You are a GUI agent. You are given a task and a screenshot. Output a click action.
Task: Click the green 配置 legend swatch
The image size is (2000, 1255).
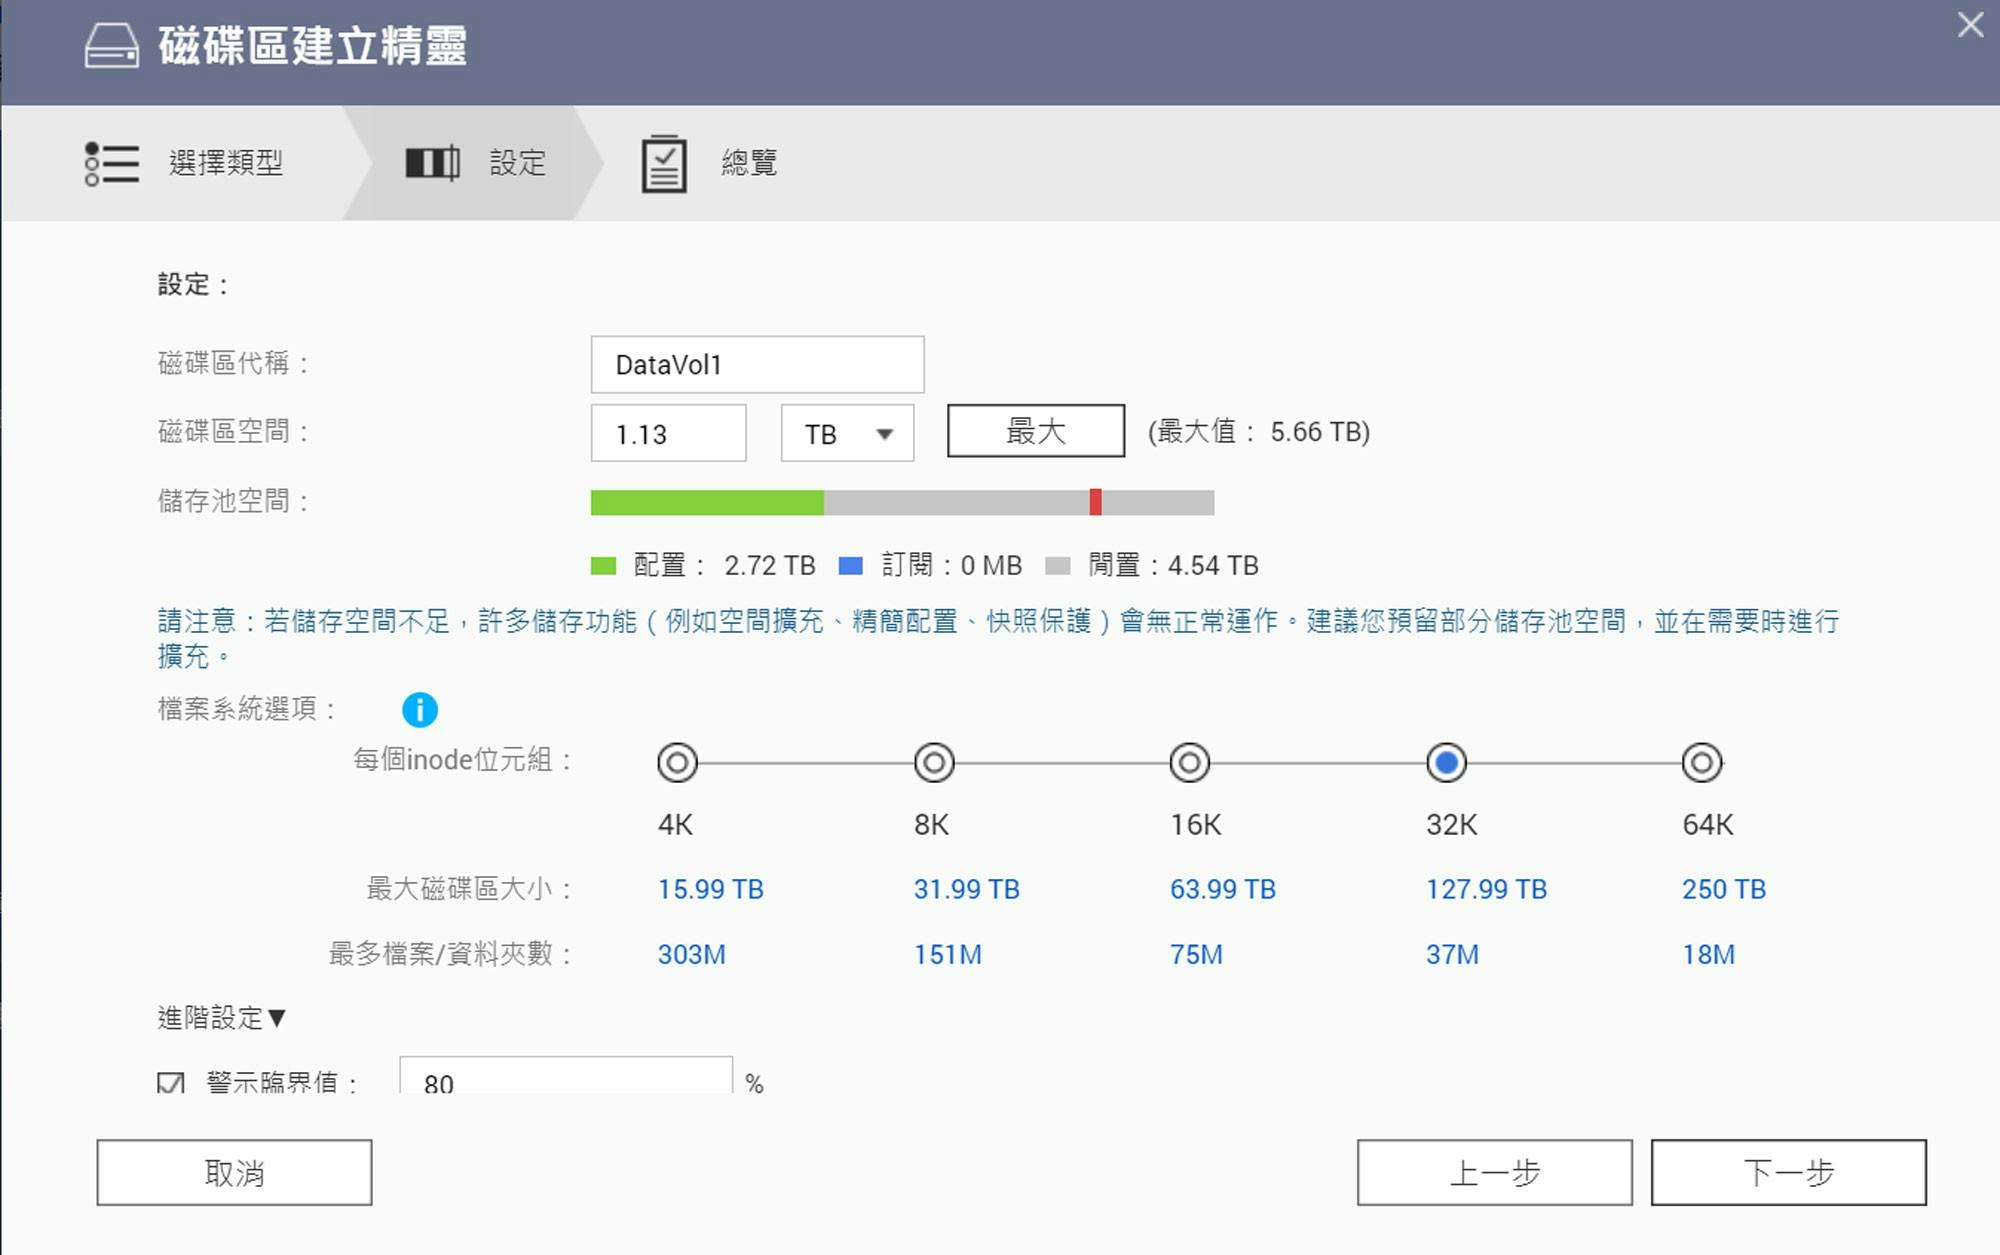coord(603,566)
